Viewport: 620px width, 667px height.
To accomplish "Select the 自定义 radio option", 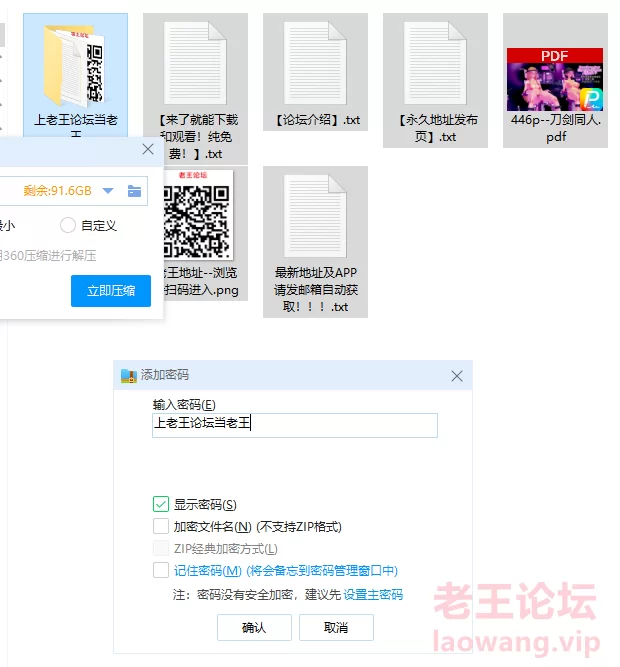I will pos(68,226).
